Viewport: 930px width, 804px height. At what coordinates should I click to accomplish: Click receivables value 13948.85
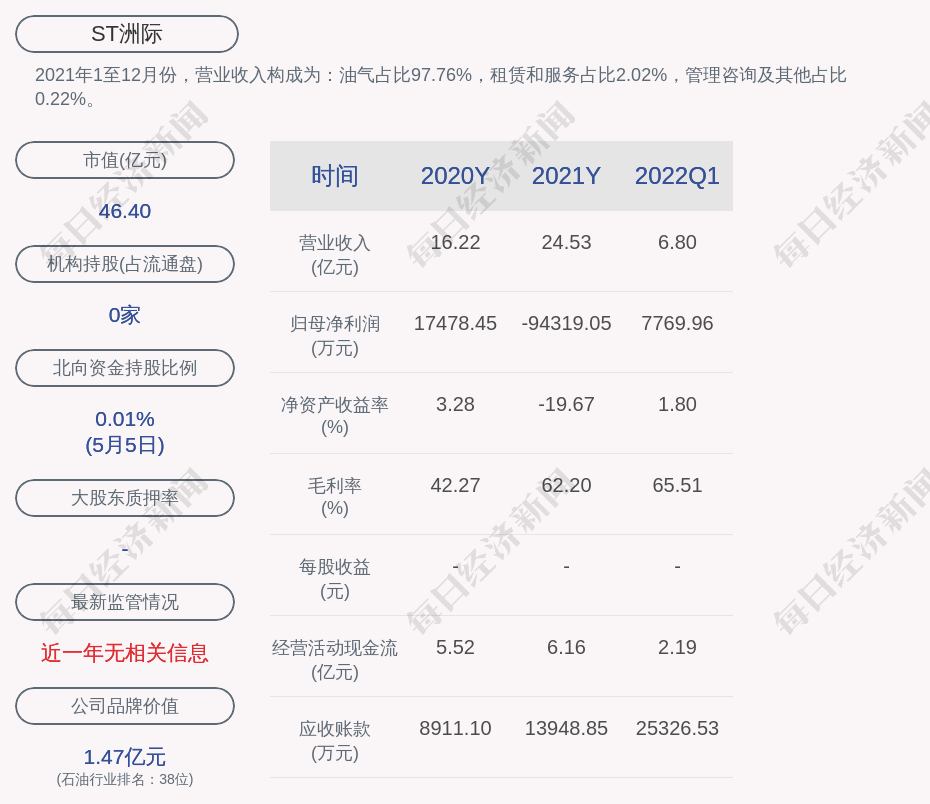pos(566,728)
